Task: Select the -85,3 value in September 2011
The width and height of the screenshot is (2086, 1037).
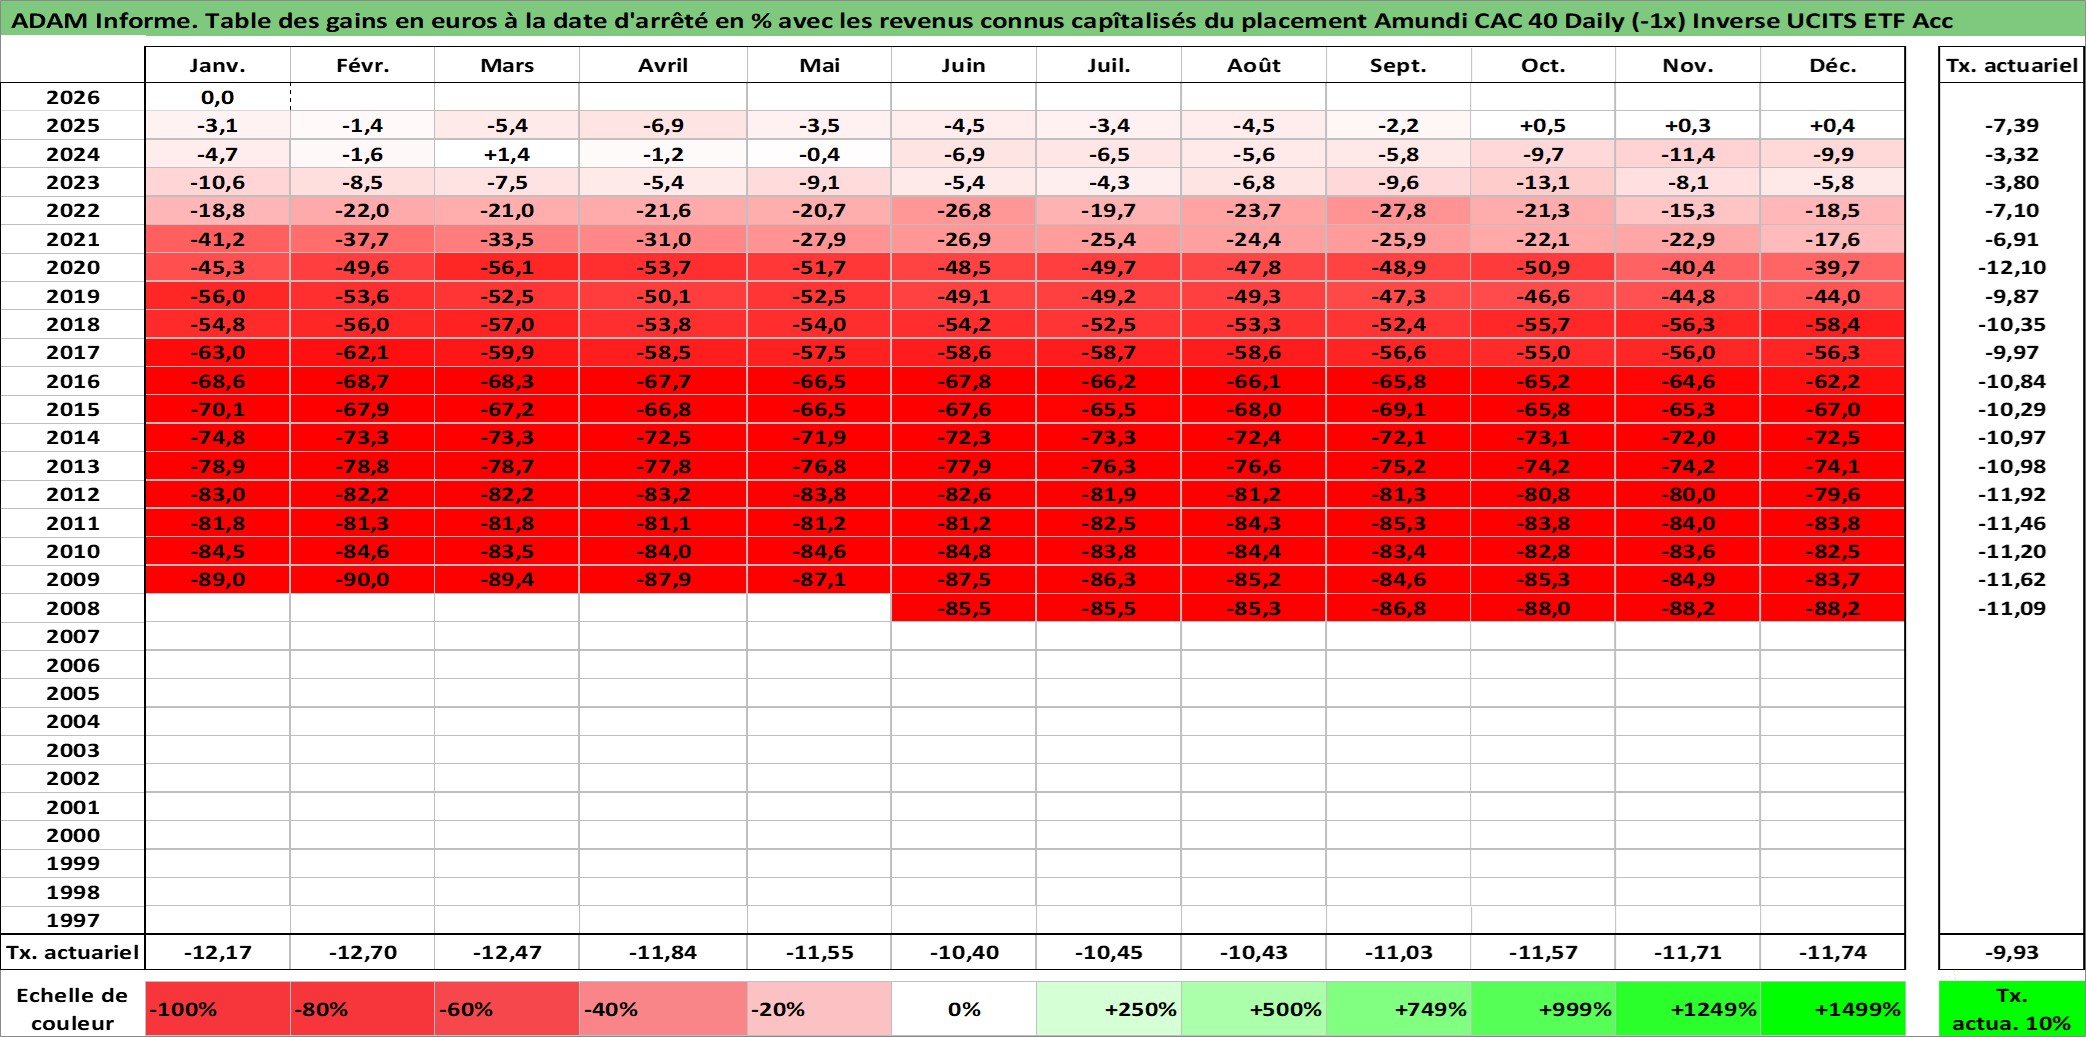Action: point(1399,523)
